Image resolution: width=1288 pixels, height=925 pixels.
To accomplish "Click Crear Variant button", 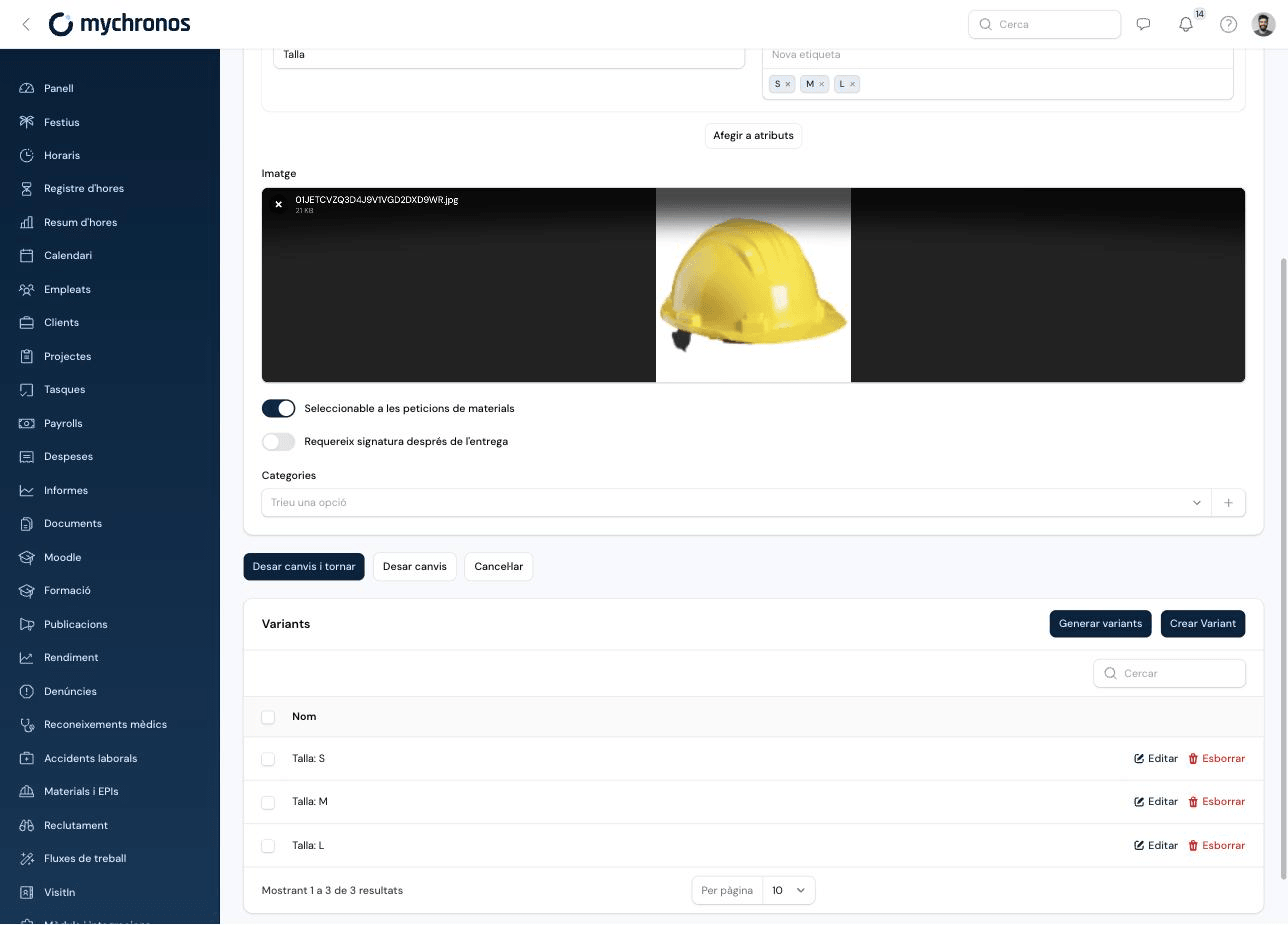I will click(x=1203, y=624).
